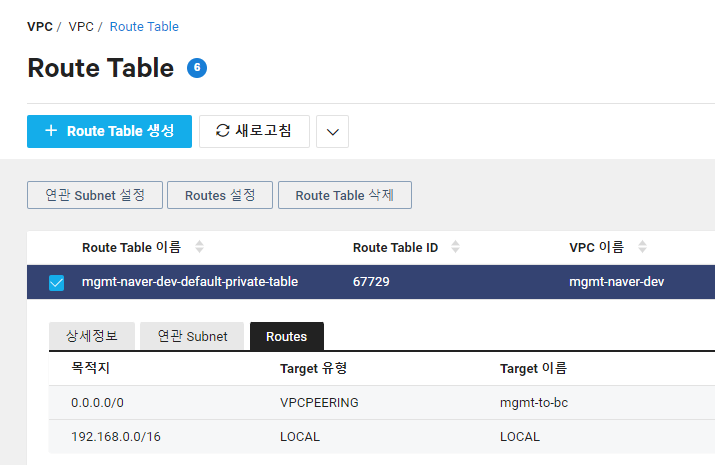Open 연관 Subnet 설정
The image size is (715, 465).
coord(94,195)
